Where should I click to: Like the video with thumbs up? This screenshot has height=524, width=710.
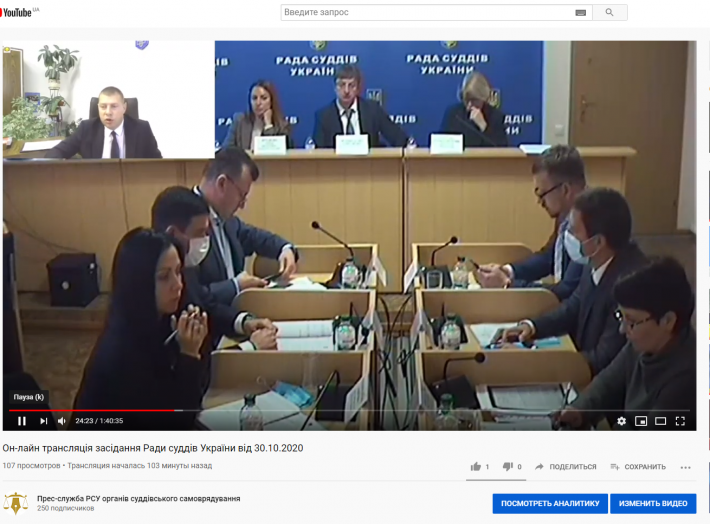coord(479,467)
